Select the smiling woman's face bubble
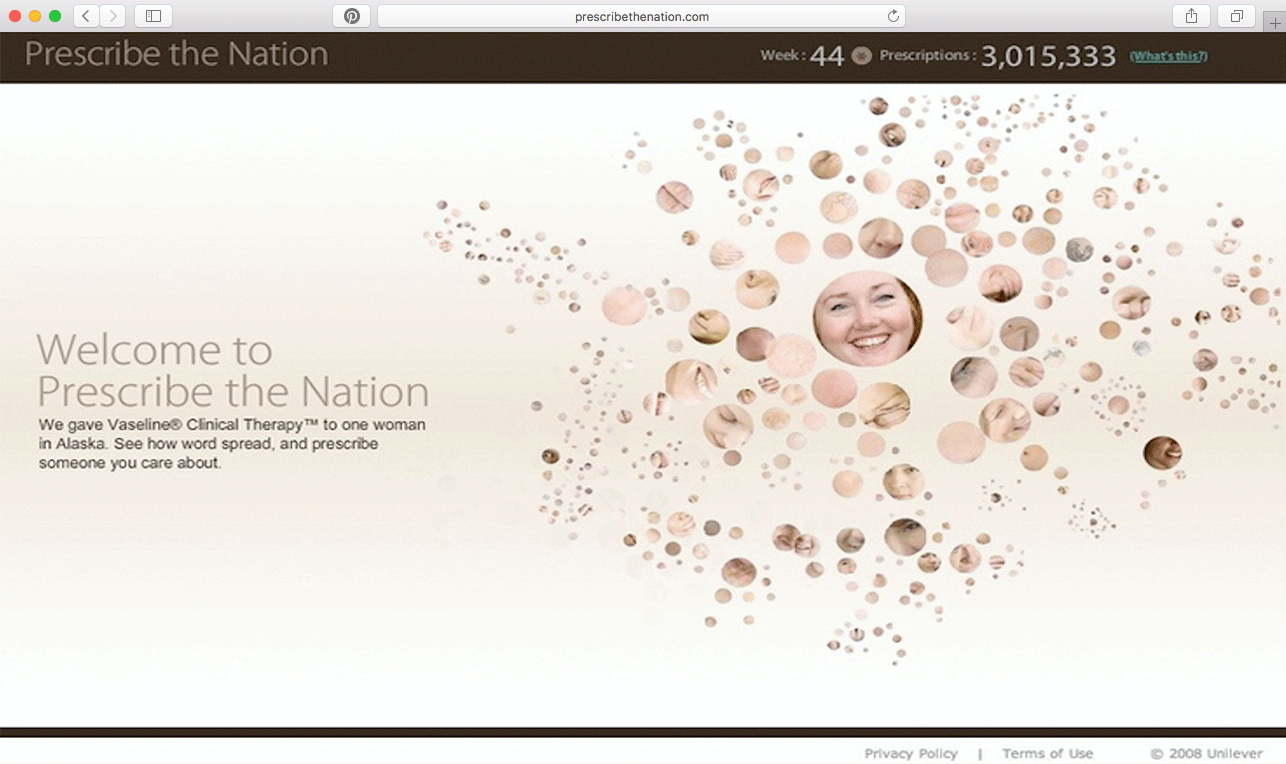The width and height of the screenshot is (1286, 764). (868, 318)
